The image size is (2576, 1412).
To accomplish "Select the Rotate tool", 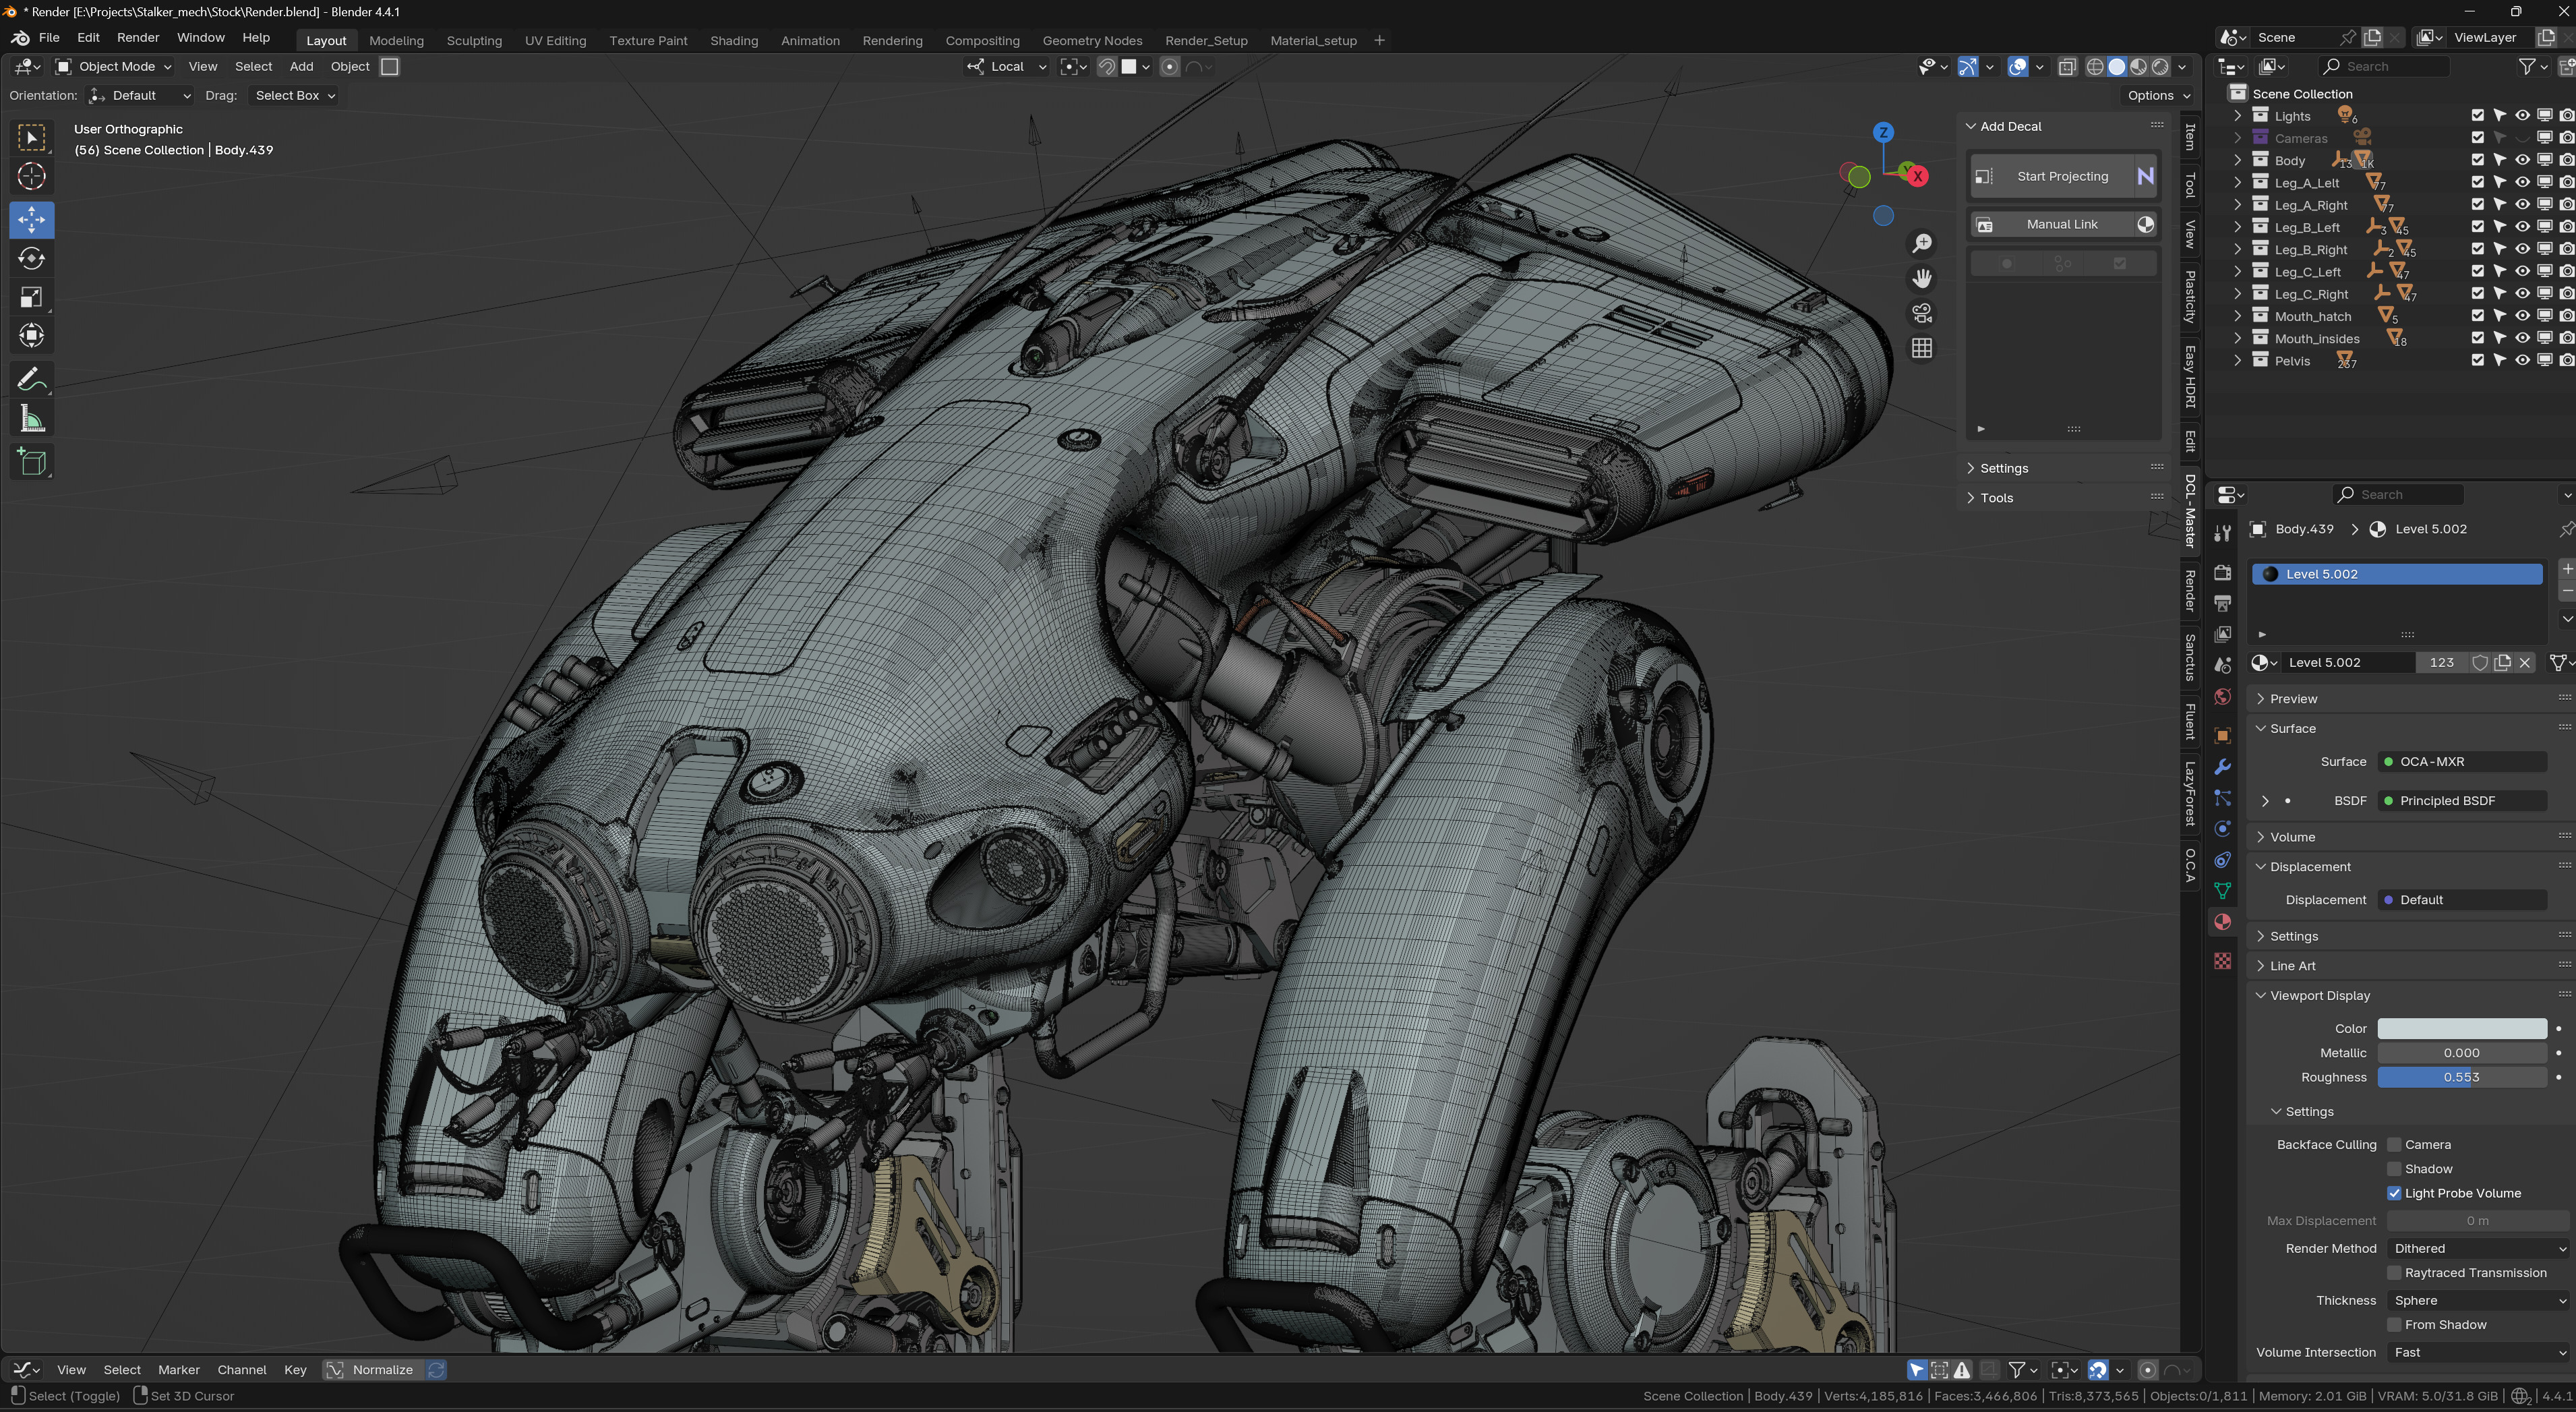I will [31, 258].
